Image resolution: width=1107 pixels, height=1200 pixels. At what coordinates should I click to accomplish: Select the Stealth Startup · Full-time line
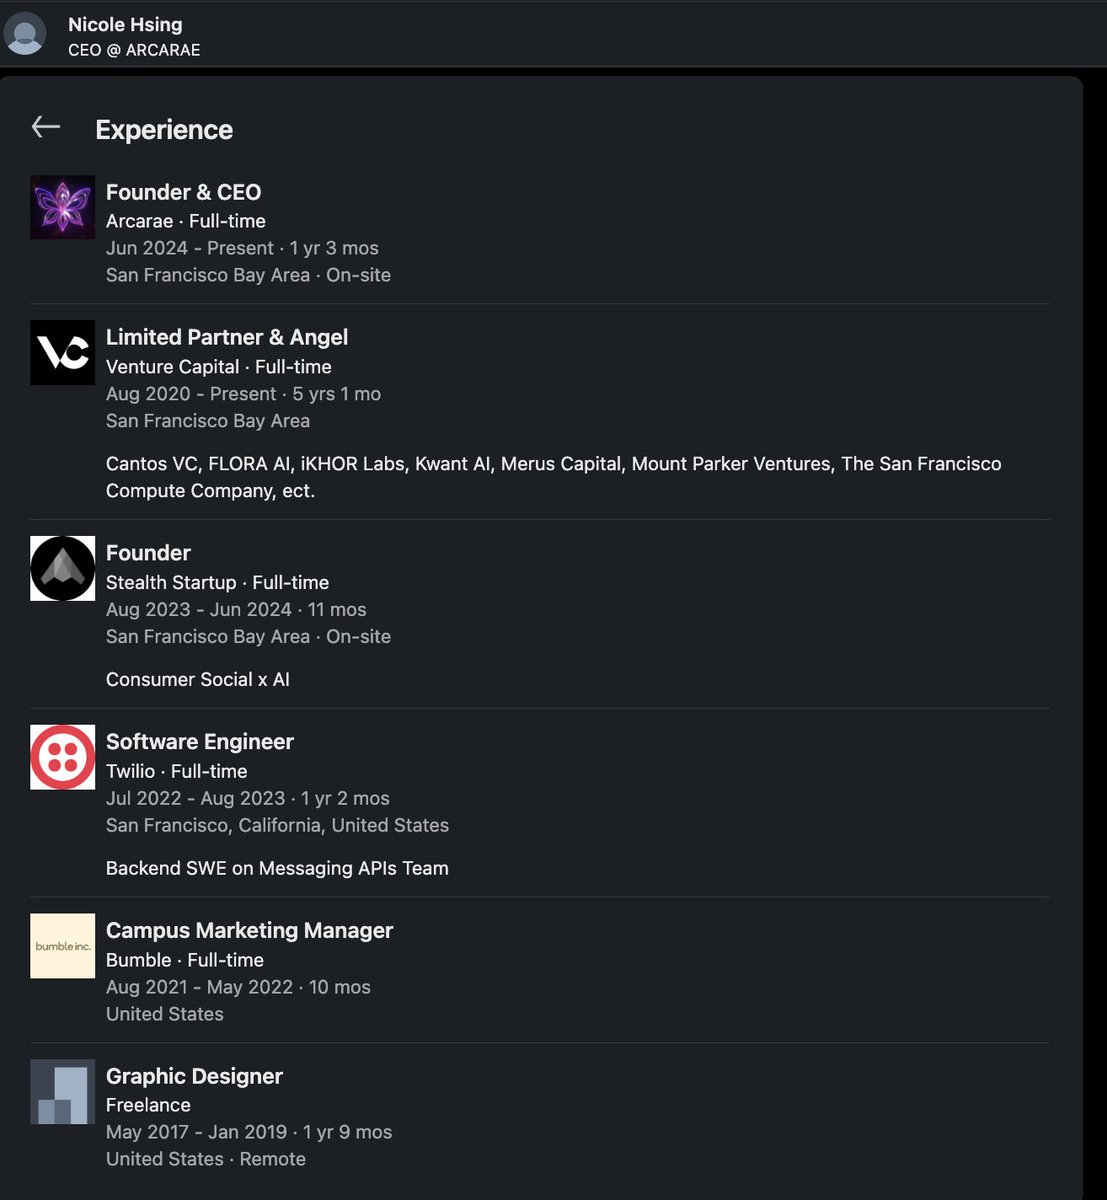click(x=217, y=582)
